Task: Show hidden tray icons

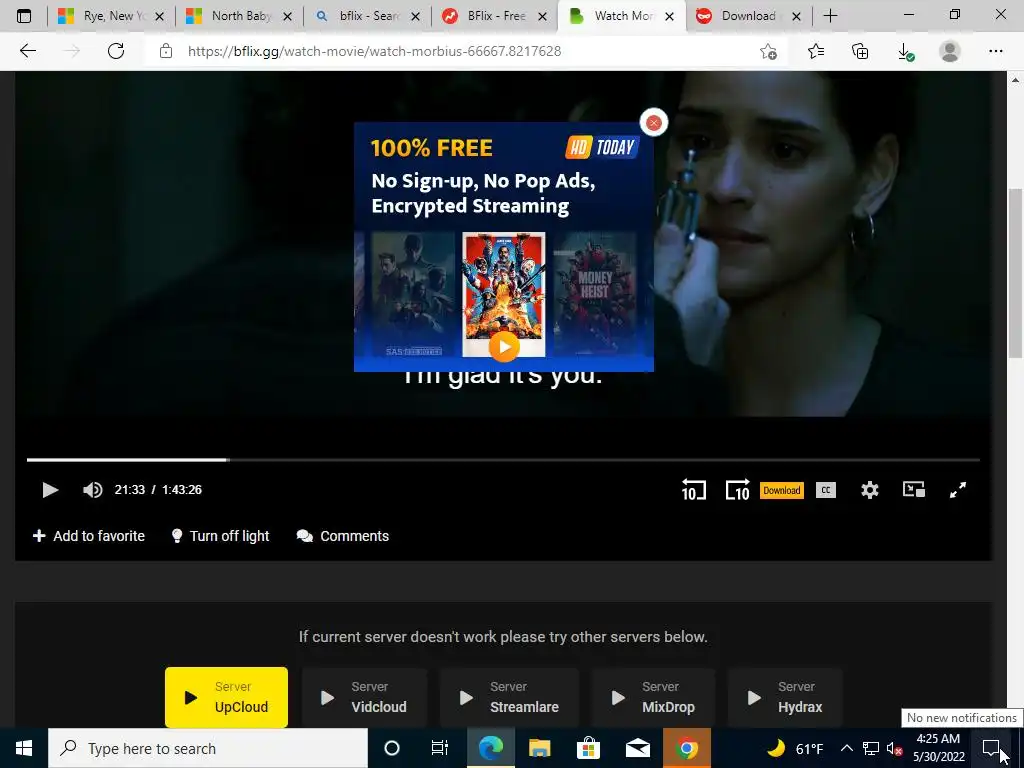Action: [x=846, y=748]
